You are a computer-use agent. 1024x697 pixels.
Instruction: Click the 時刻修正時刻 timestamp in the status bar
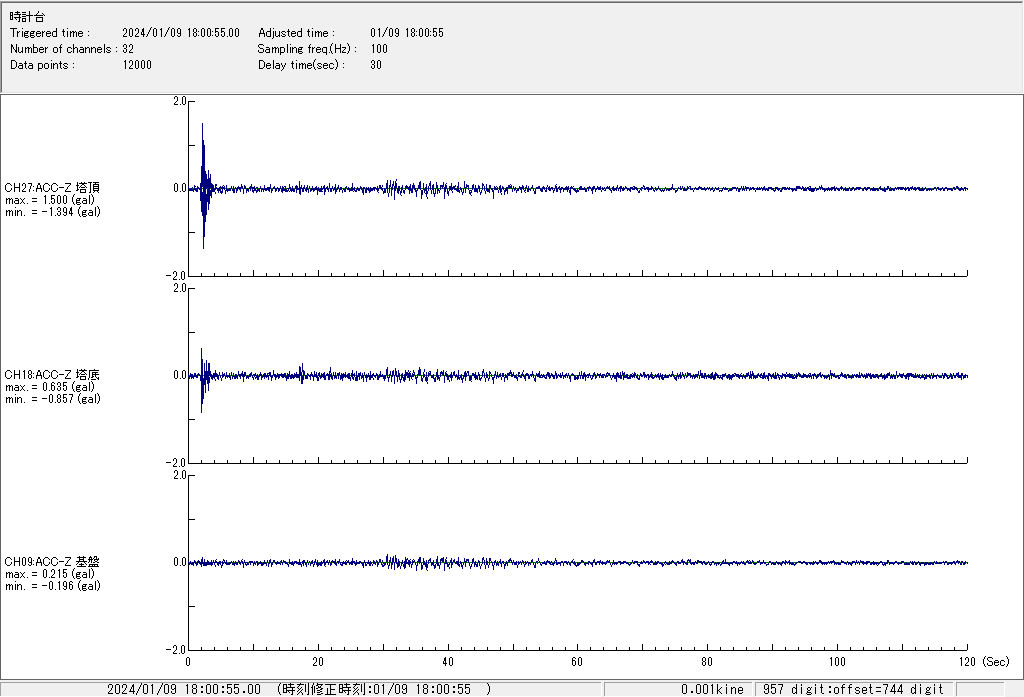384,689
